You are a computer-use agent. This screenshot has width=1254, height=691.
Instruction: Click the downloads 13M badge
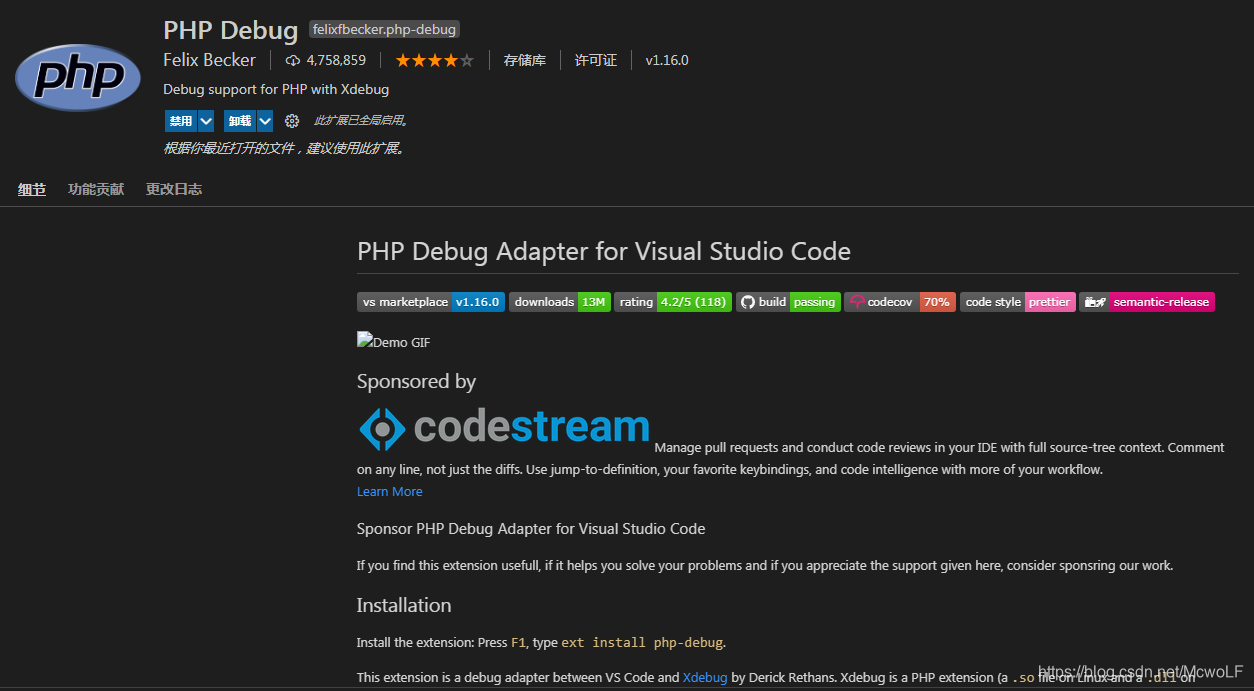pyautogui.click(x=560, y=302)
